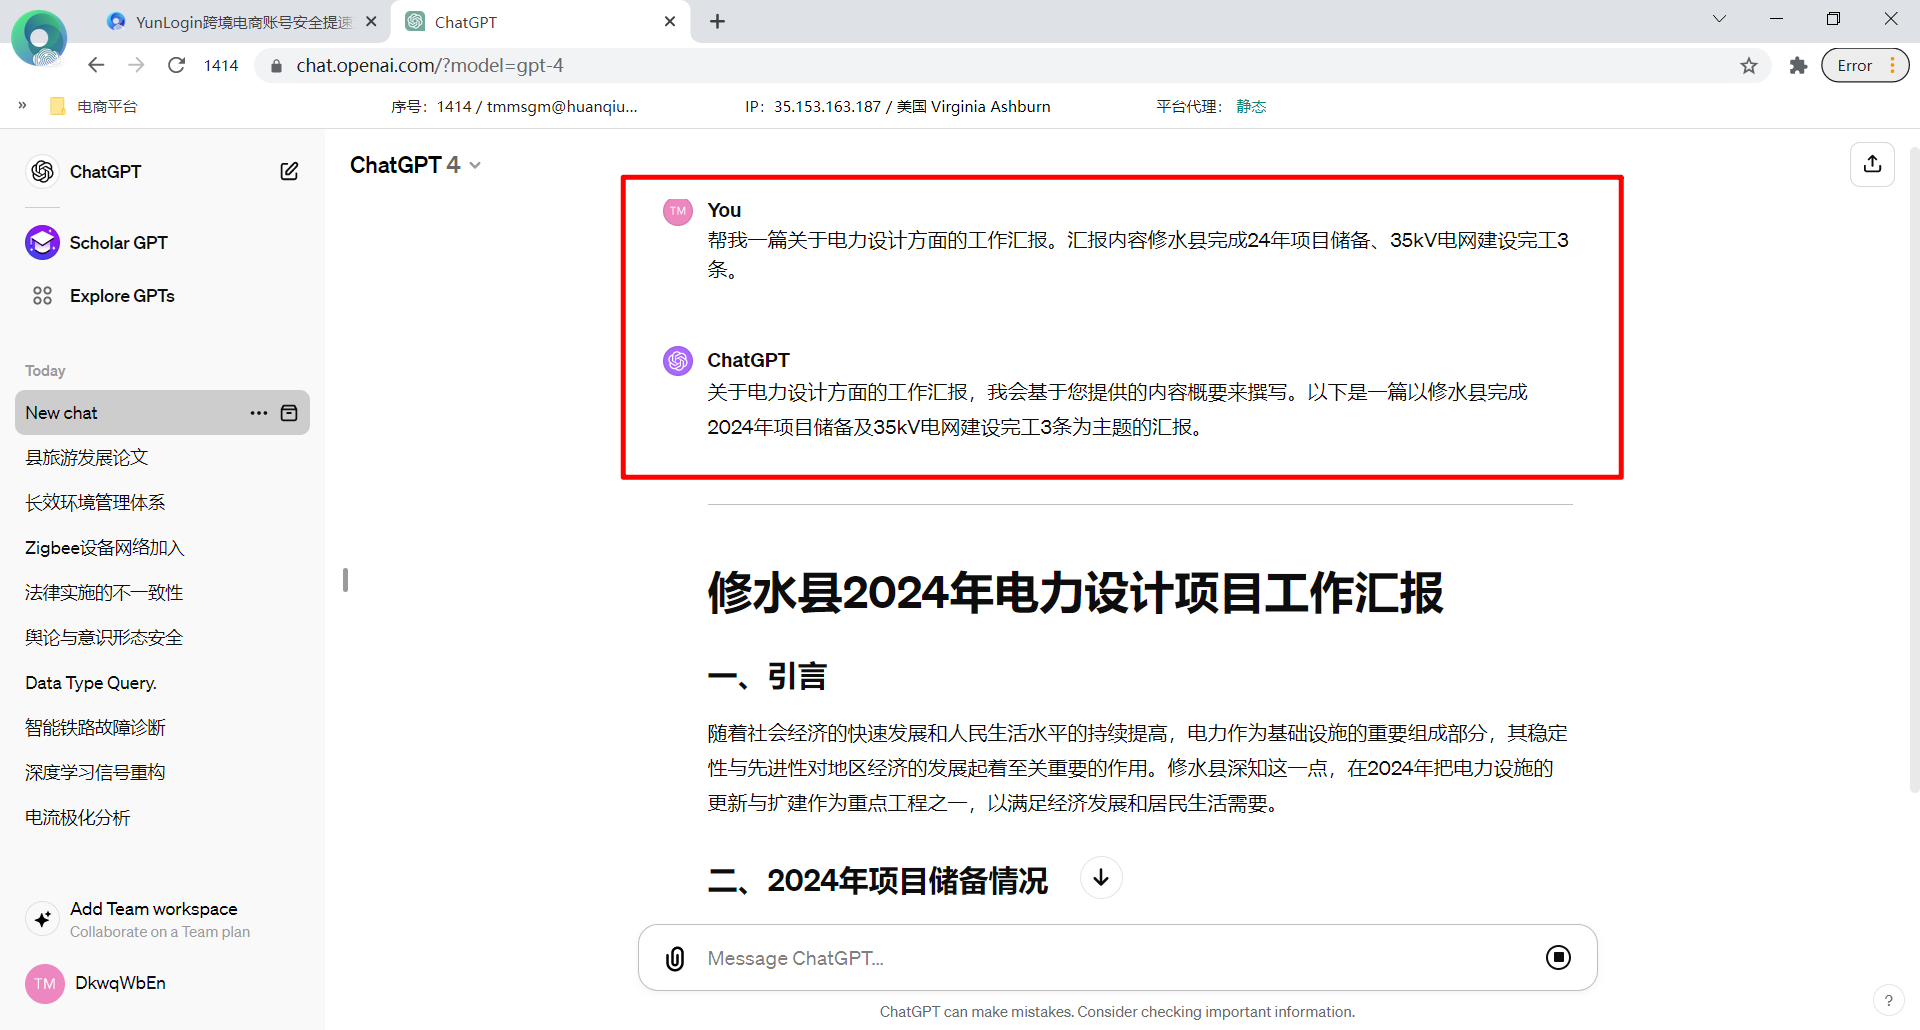Open the 深度学习信号重构 chat
Screen dimensions: 1920x1030
point(162,772)
